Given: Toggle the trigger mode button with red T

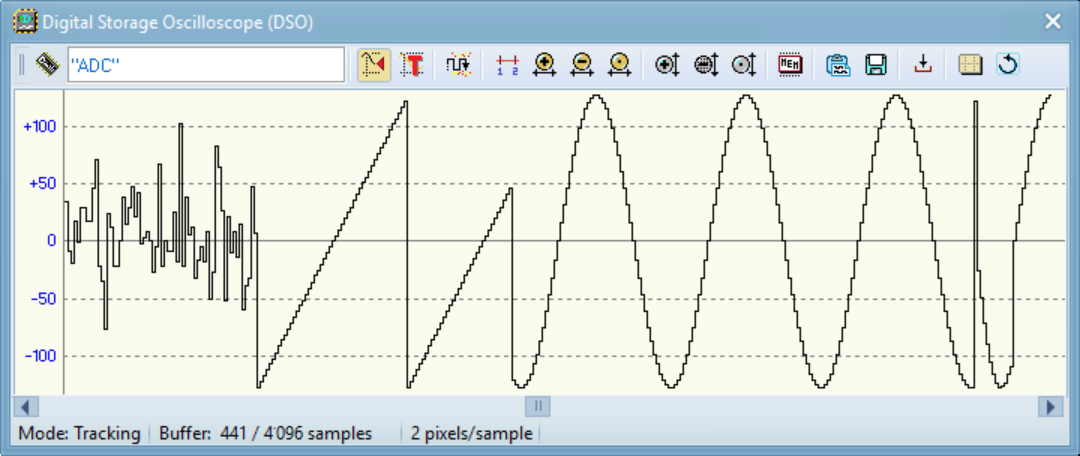Looking at the screenshot, I should tap(412, 65).
